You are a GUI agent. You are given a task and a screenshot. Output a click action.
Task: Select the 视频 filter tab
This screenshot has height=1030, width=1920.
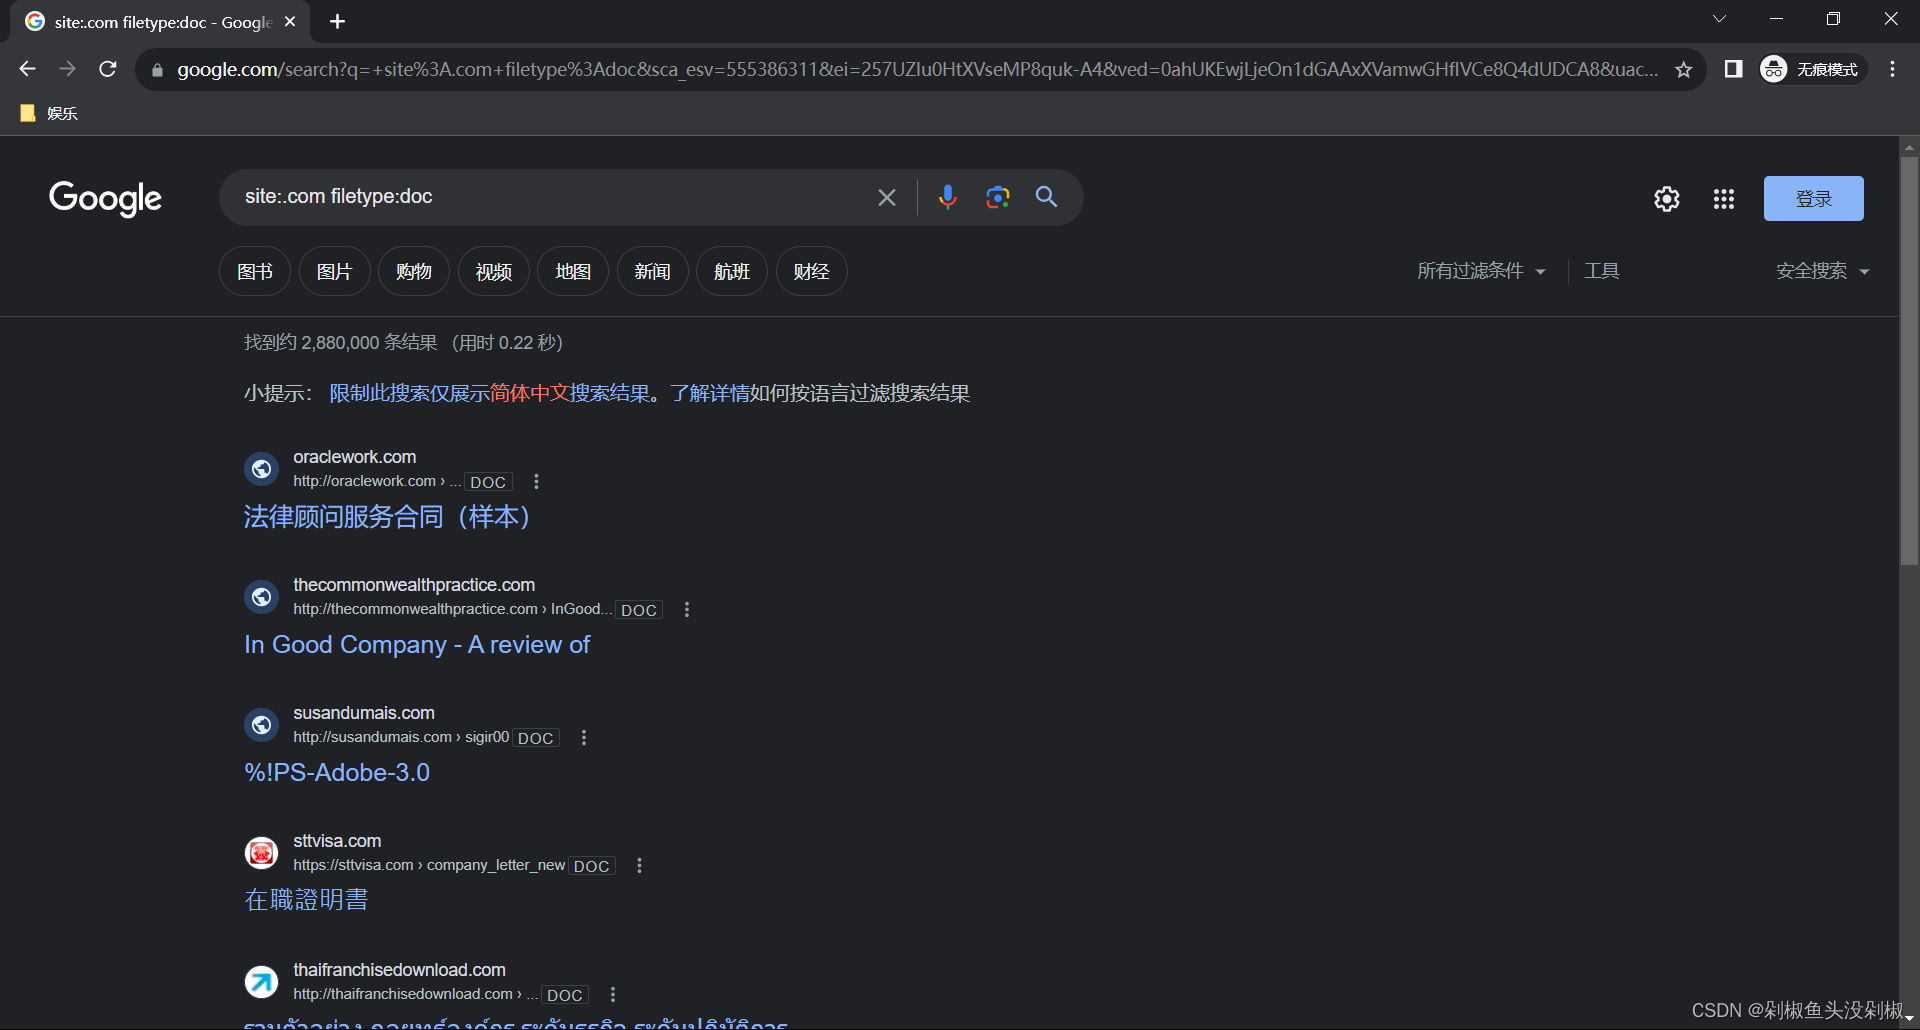point(494,271)
